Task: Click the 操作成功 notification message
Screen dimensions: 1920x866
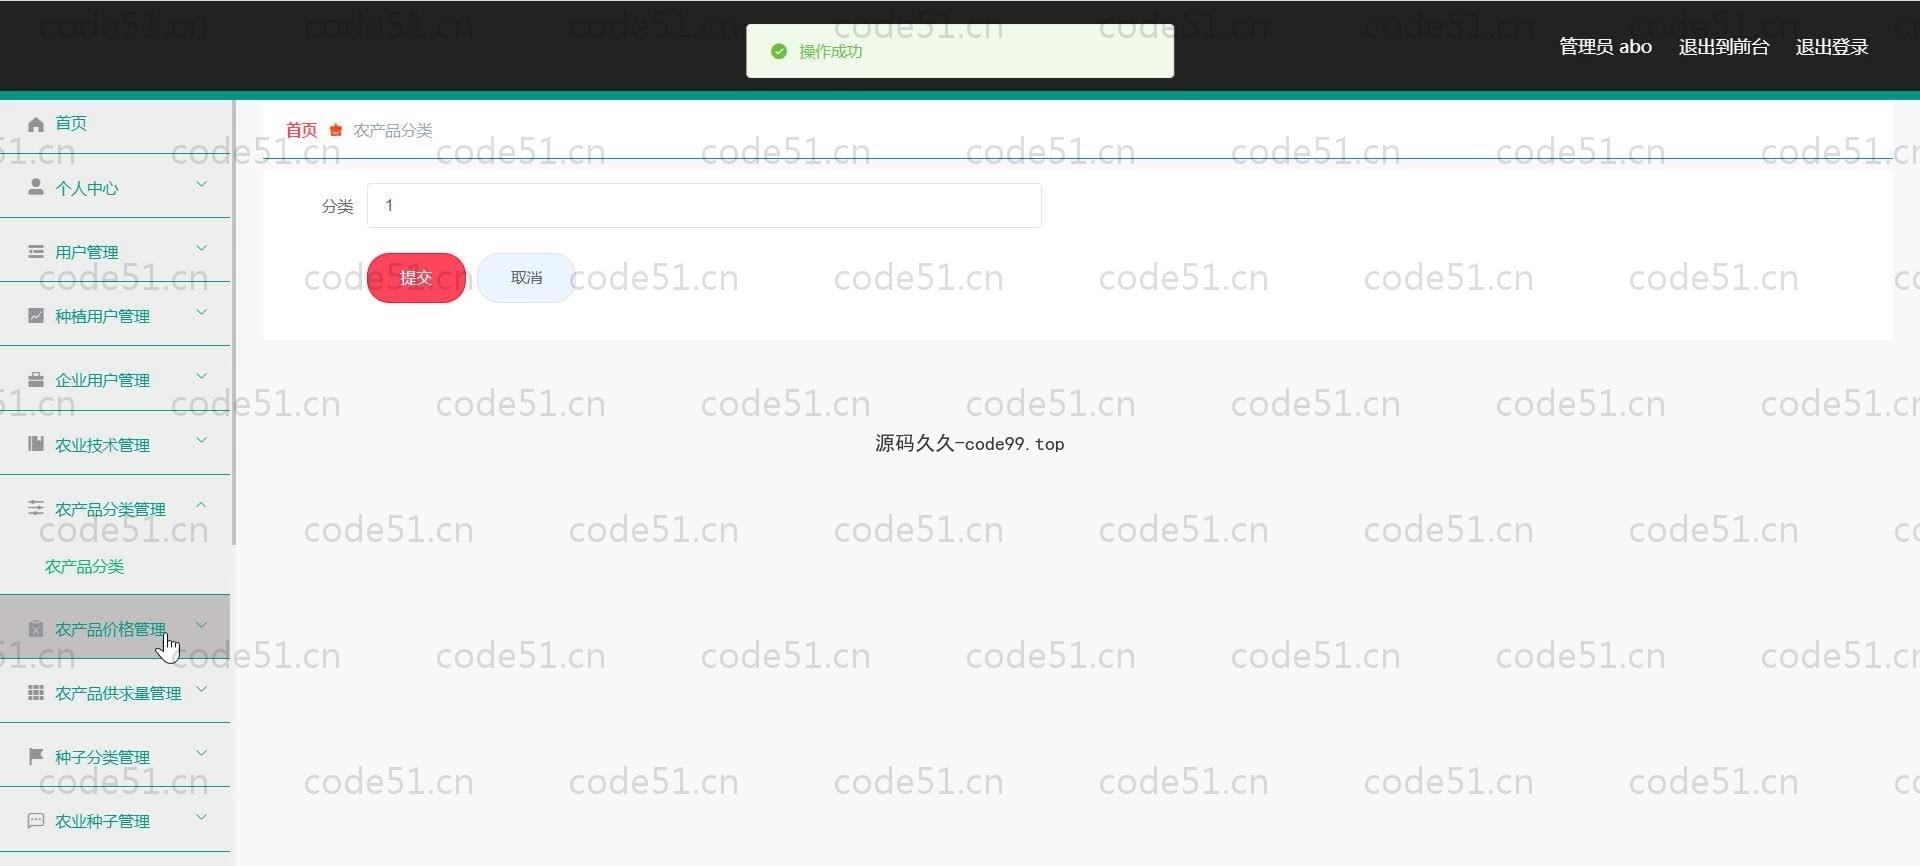Action: pos(830,51)
